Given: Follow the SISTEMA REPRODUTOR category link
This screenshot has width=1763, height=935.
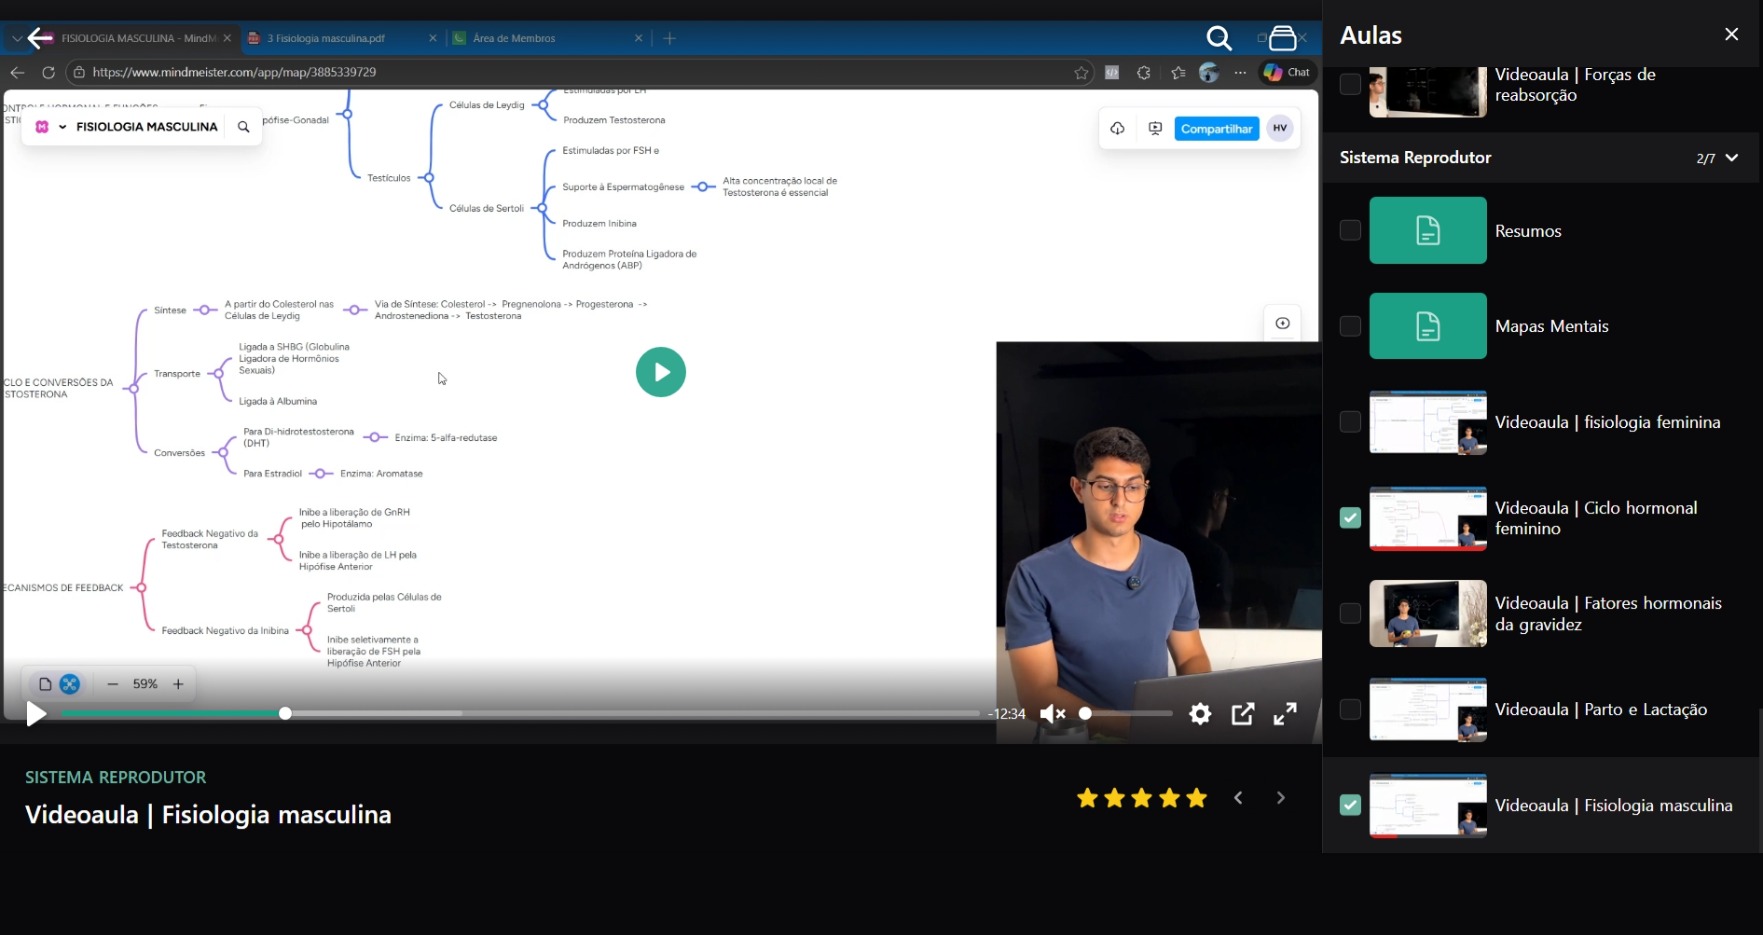Looking at the screenshot, I should click(116, 777).
